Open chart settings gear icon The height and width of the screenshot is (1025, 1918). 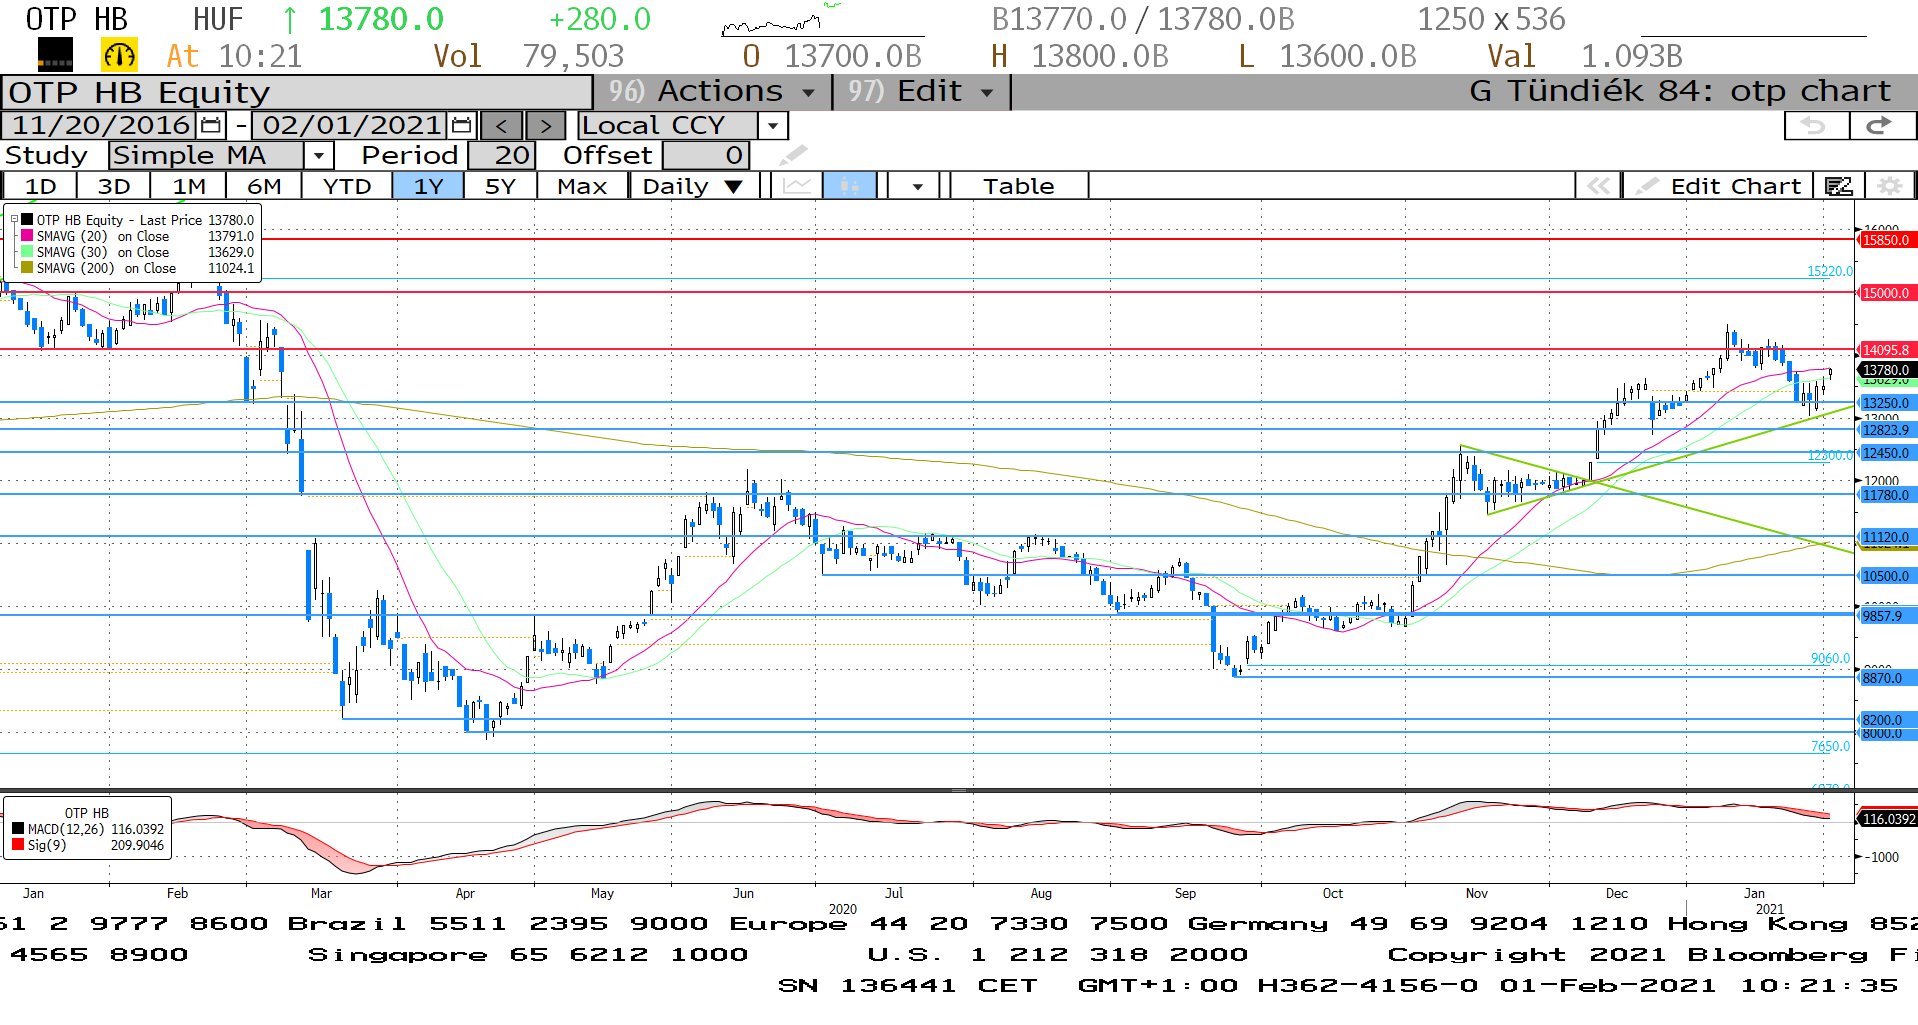point(1889,186)
